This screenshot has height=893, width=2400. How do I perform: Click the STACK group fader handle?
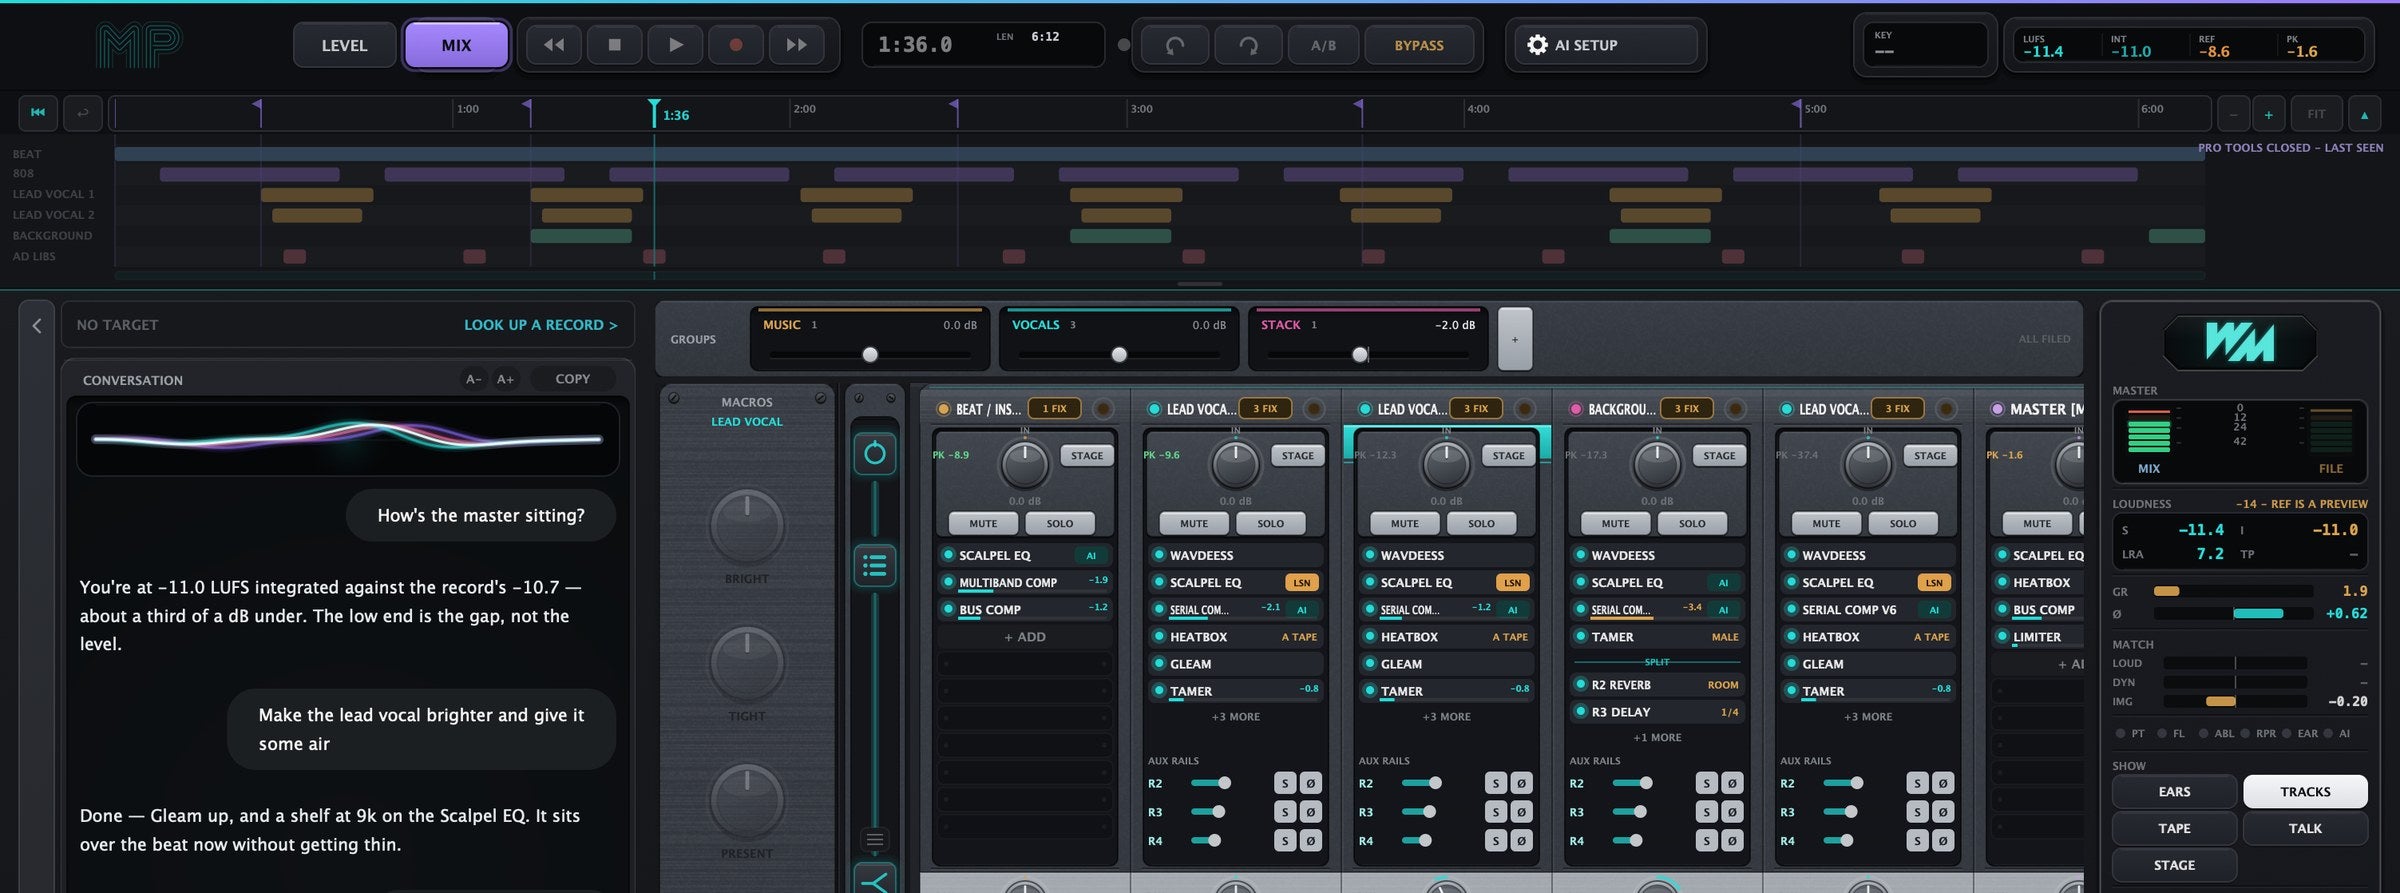1360,355
